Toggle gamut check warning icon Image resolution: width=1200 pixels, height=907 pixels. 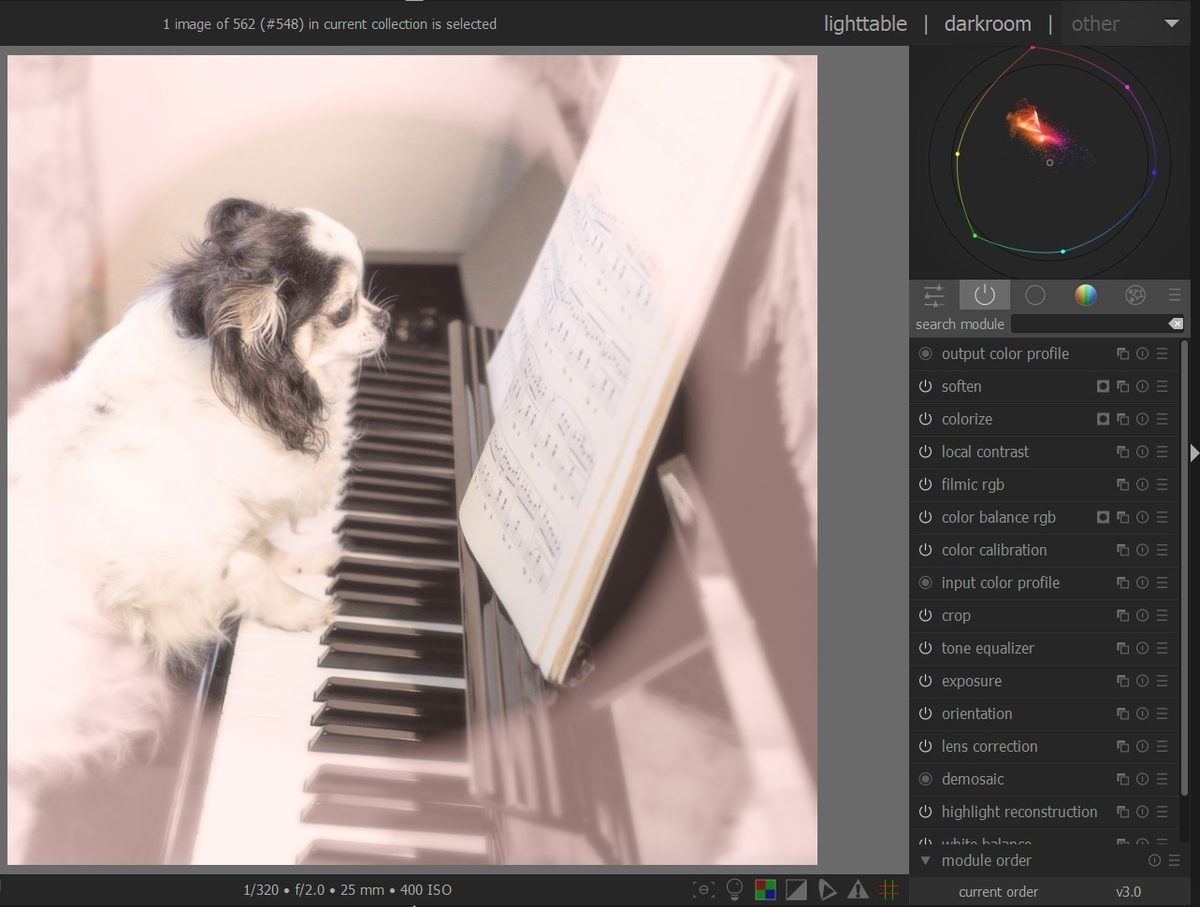click(858, 889)
